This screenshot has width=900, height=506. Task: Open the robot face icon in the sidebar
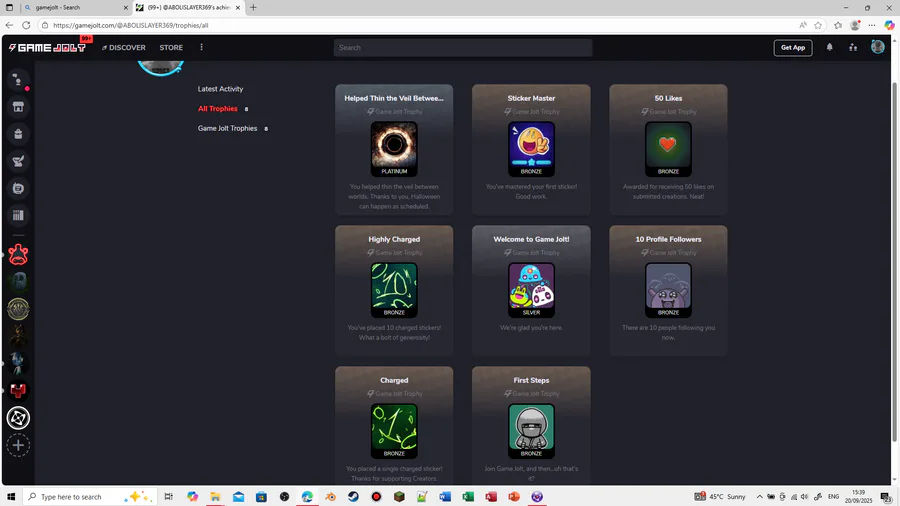coord(18,188)
